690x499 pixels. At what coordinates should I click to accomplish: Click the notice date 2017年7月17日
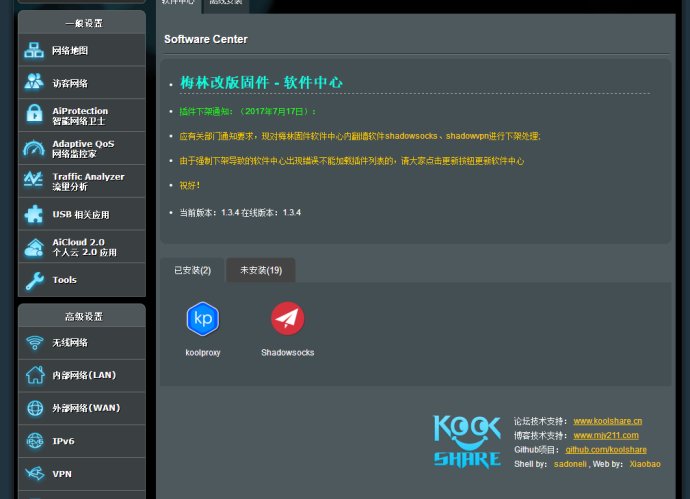tap(274, 111)
